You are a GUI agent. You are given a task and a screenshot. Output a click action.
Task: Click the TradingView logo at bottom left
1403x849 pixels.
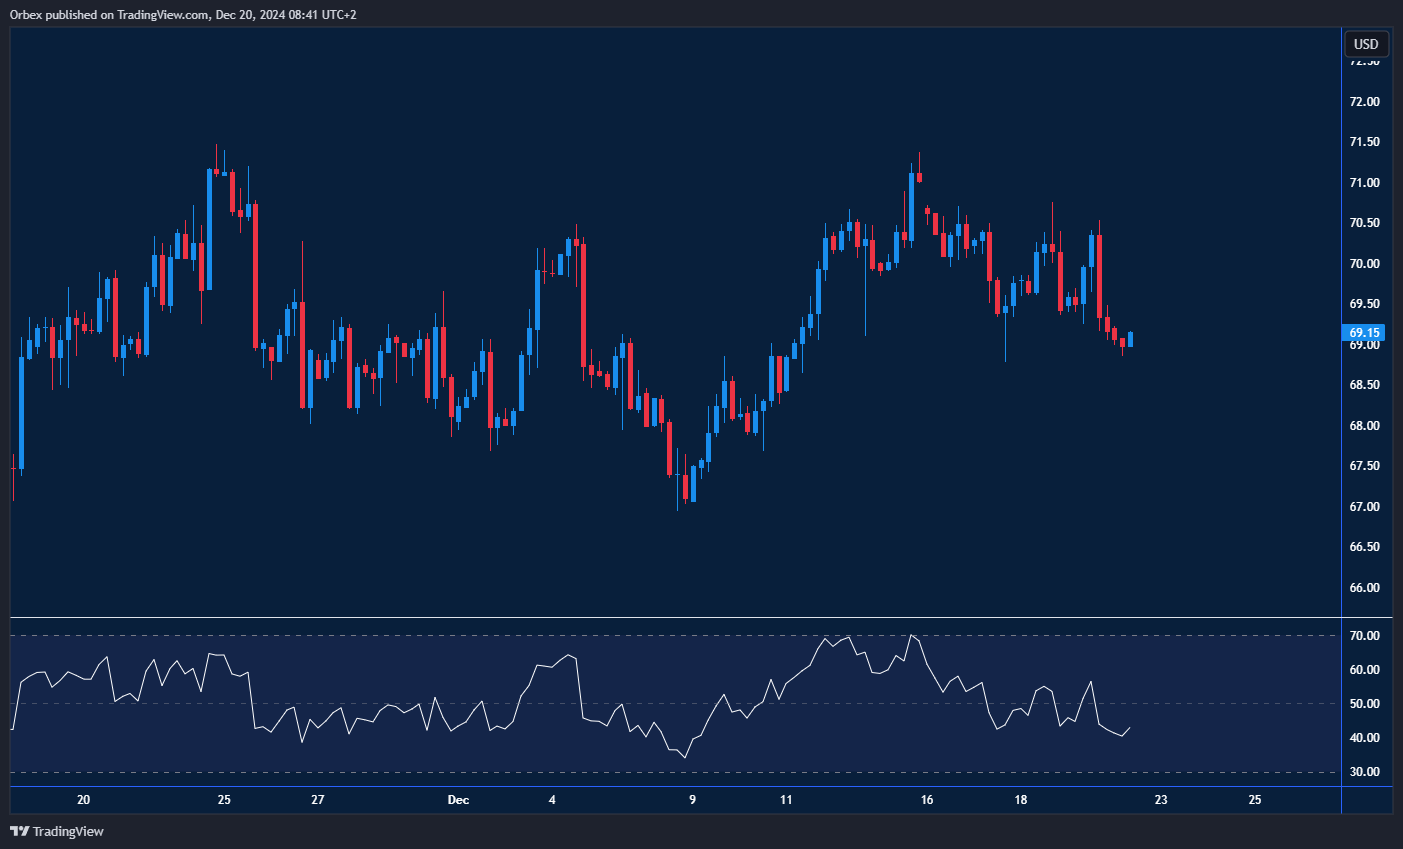(57, 831)
